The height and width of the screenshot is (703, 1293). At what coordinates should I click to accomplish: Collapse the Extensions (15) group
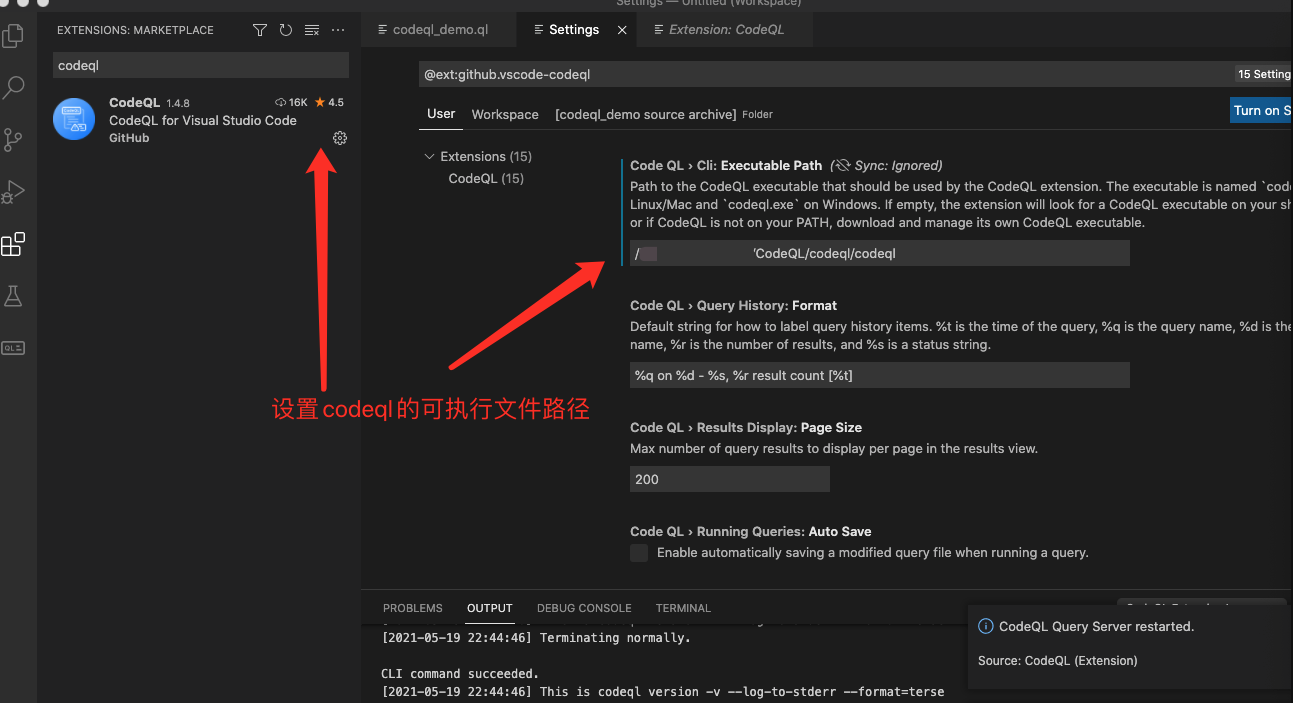[429, 156]
